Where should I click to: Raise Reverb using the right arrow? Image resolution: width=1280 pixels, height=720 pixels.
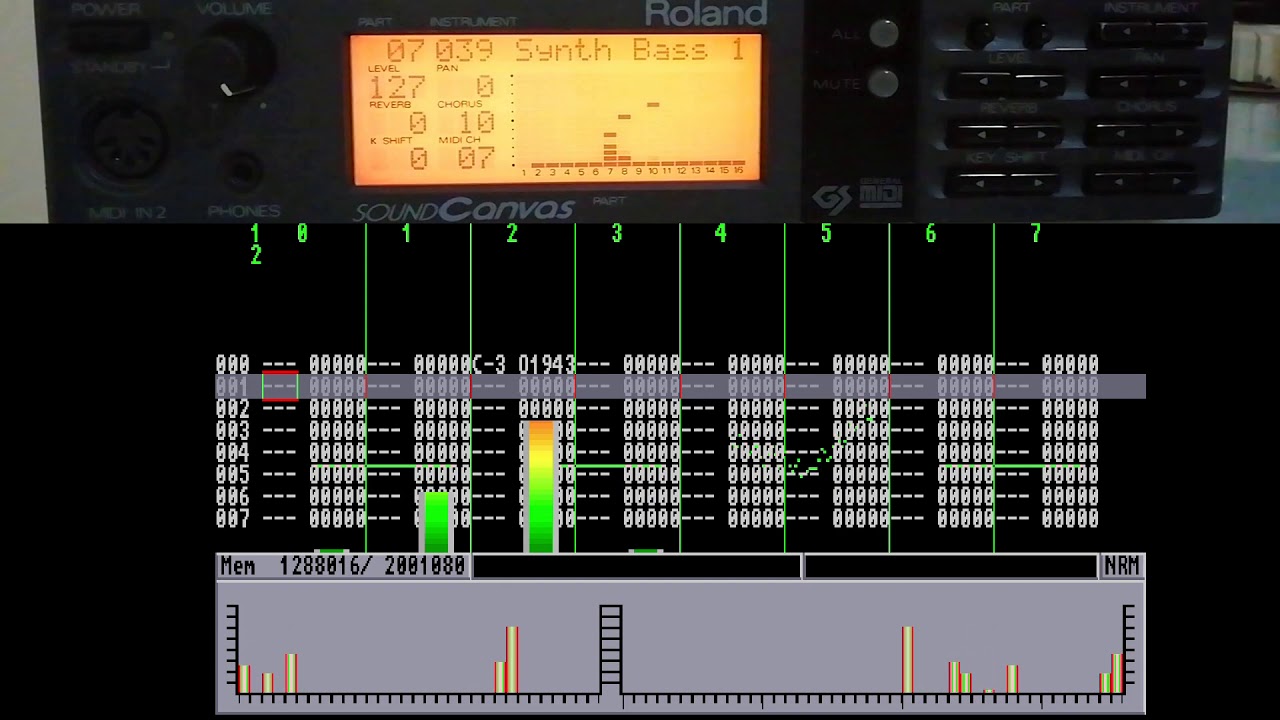coord(1037,133)
